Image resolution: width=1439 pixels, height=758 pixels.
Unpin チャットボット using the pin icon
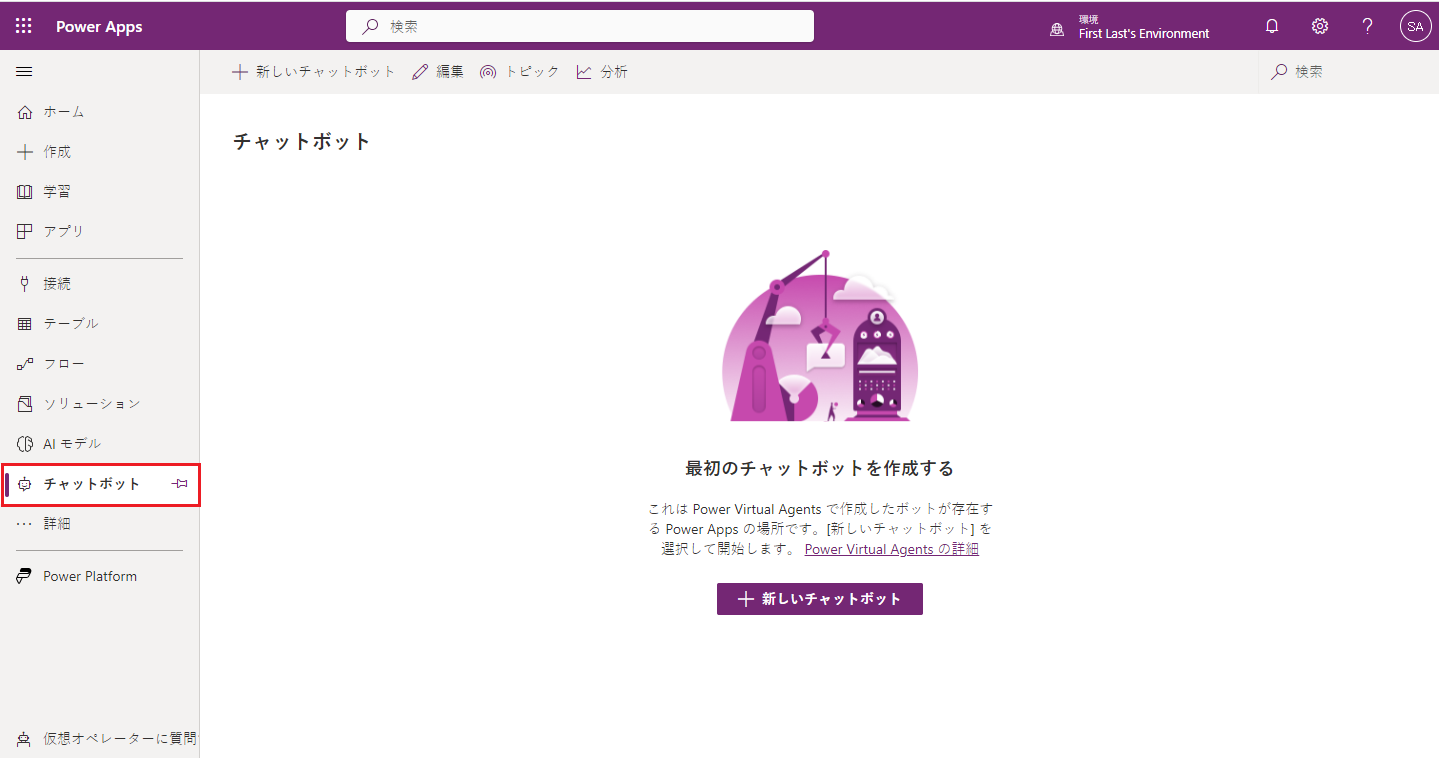point(180,484)
